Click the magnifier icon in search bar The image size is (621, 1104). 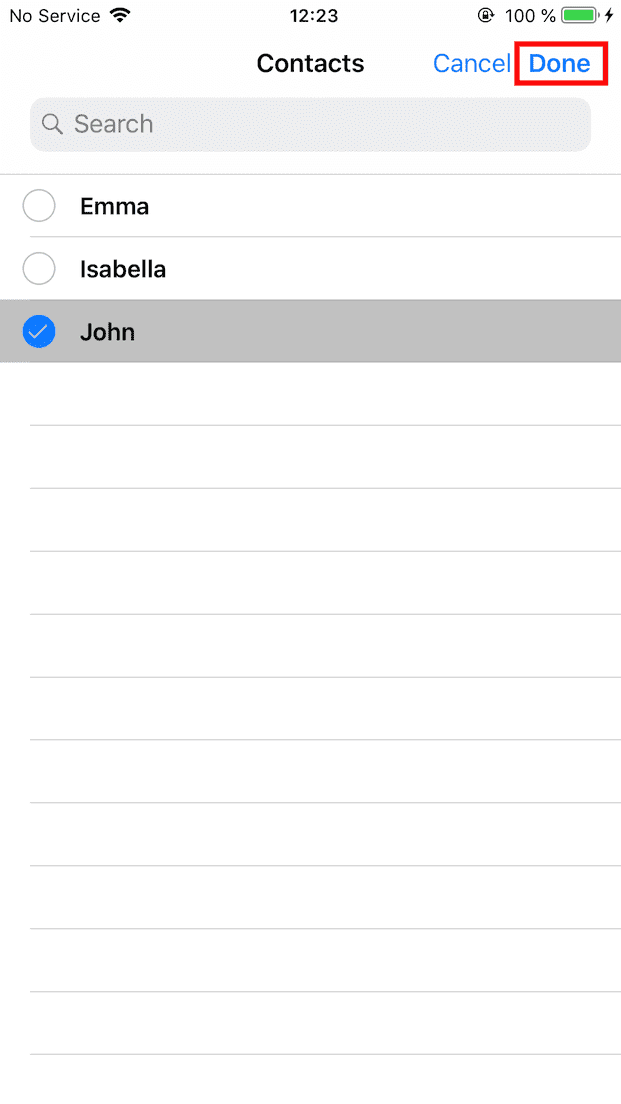coord(53,124)
